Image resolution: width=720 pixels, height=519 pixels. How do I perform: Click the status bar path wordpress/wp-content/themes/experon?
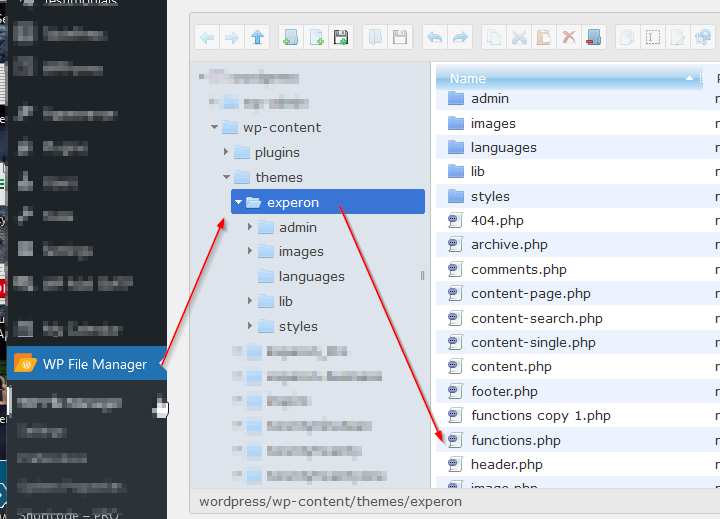(330, 501)
